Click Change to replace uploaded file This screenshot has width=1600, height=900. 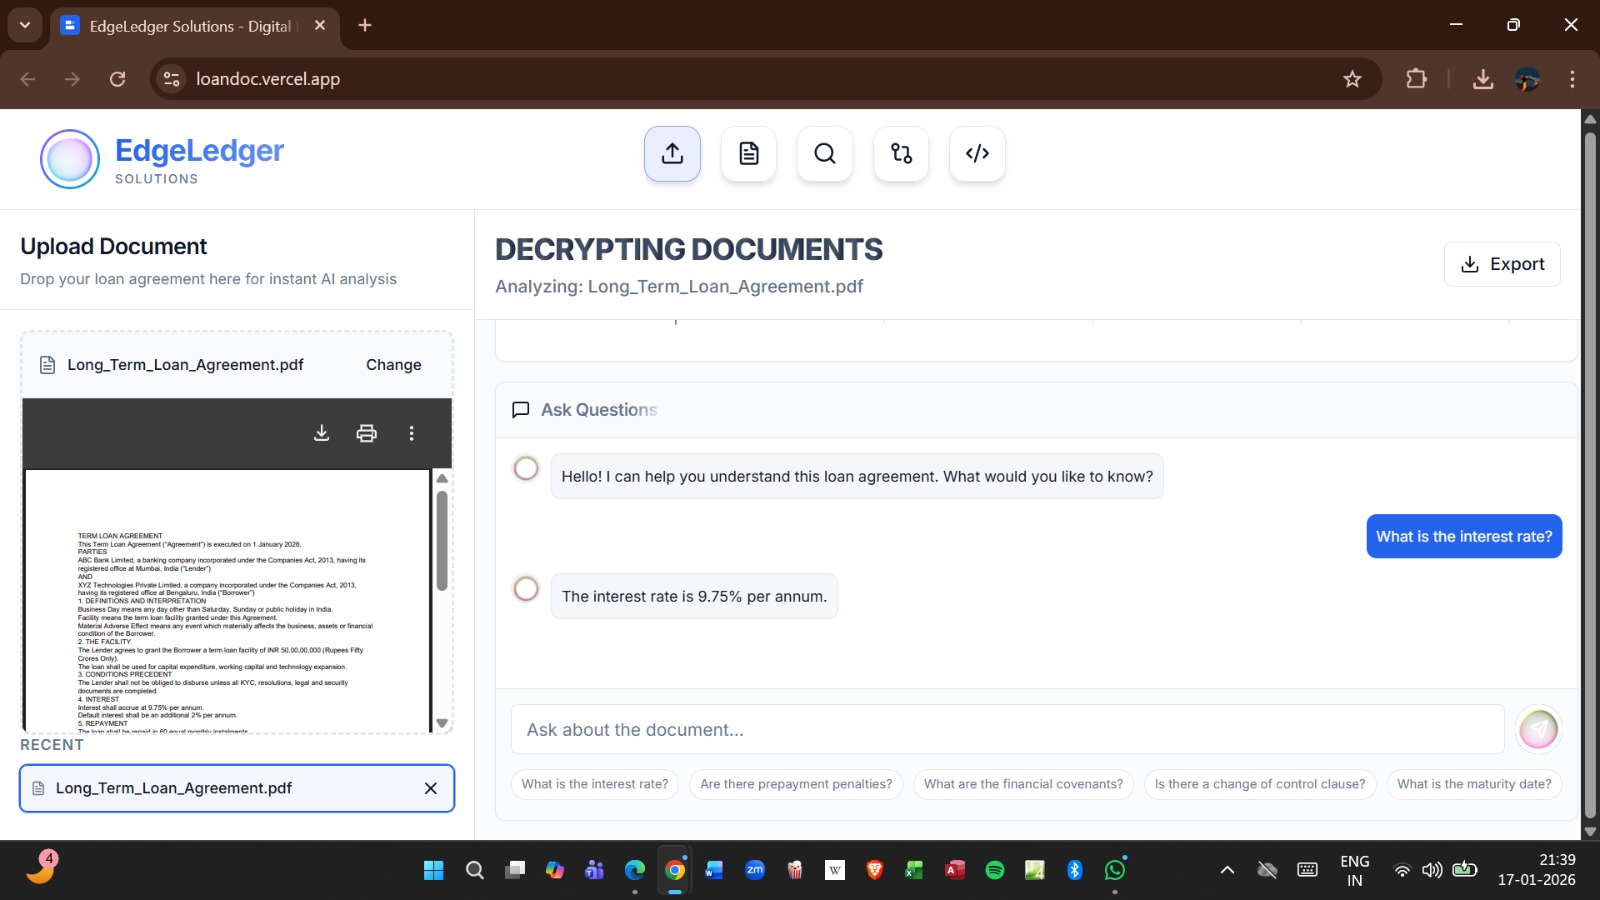(393, 365)
